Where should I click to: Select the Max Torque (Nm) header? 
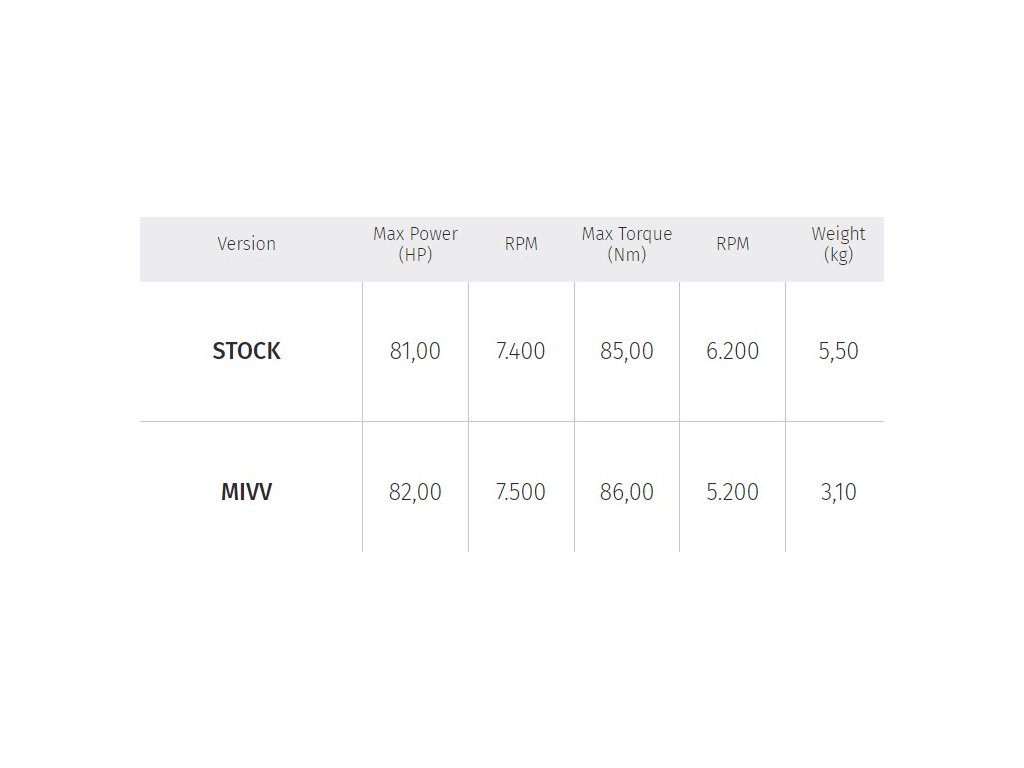pyautogui.click(x=627, y=244)
